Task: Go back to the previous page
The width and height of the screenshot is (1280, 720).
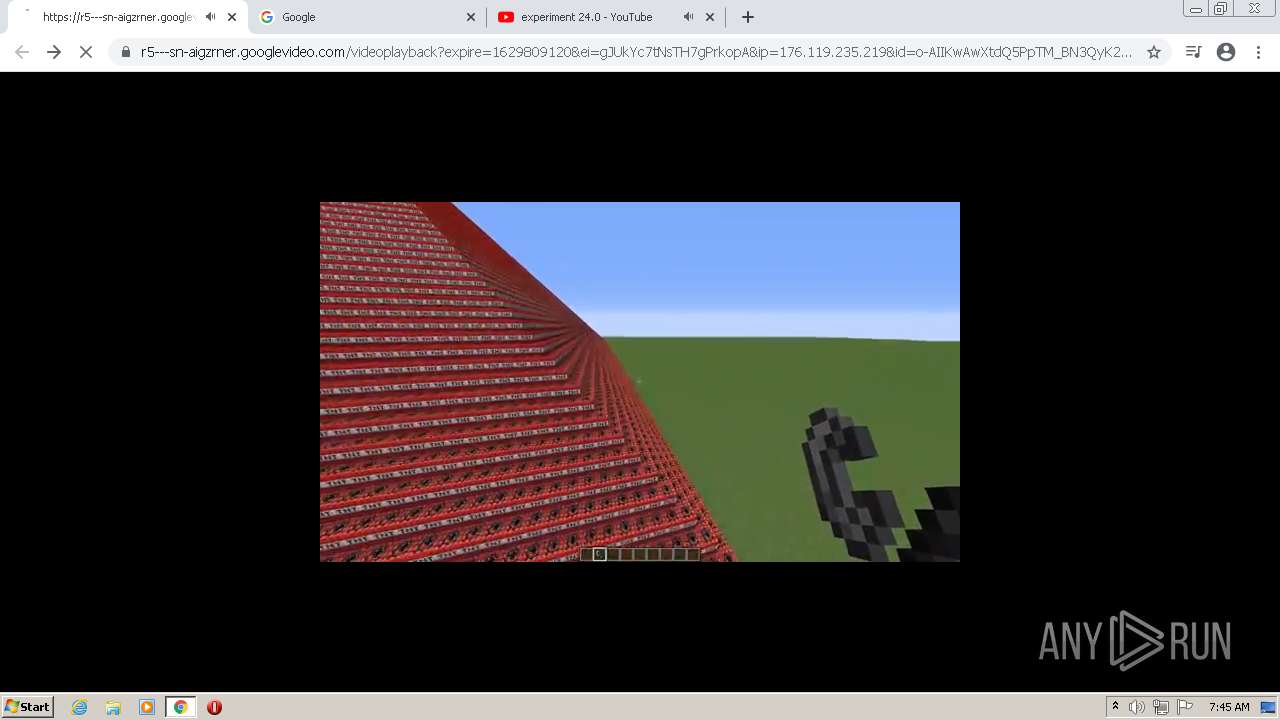Action: click(x=22, y=52)
